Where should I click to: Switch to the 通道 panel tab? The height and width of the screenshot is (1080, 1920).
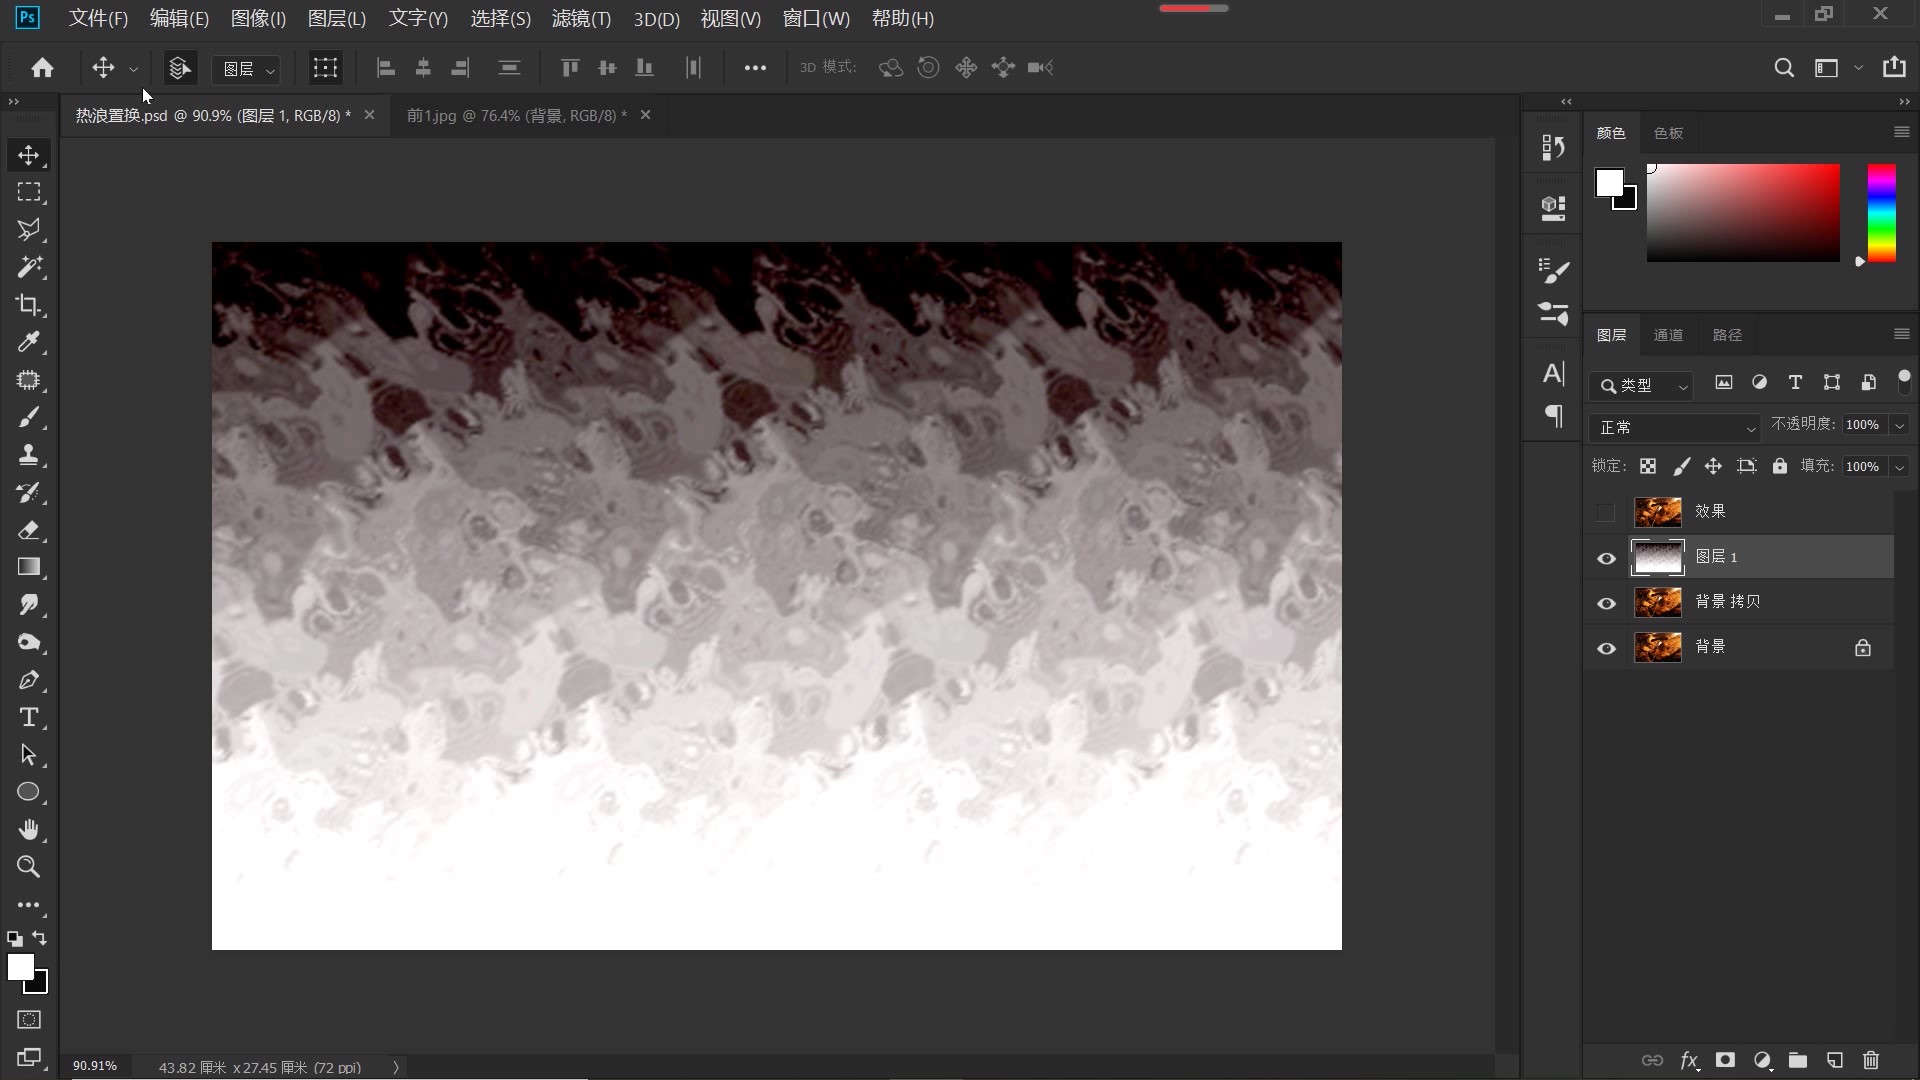click(x=1668, y=335)
